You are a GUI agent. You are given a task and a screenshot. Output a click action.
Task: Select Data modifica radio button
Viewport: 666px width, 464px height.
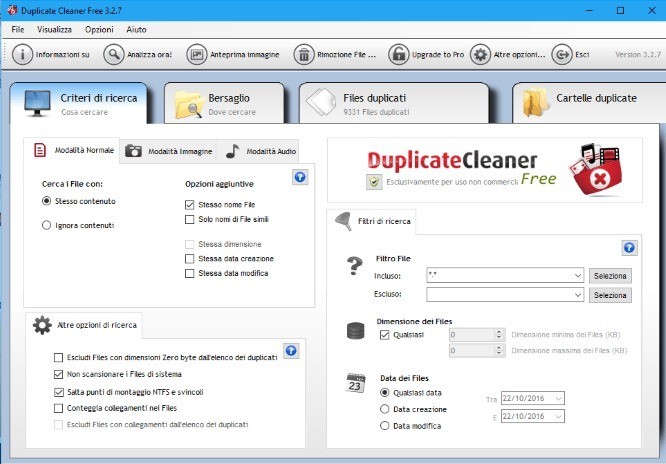(x=384, y=426)
